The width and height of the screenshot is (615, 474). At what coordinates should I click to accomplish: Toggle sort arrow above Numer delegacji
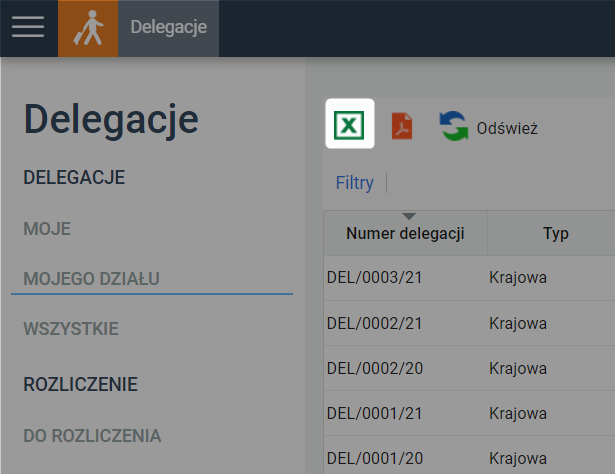(409, 216)
